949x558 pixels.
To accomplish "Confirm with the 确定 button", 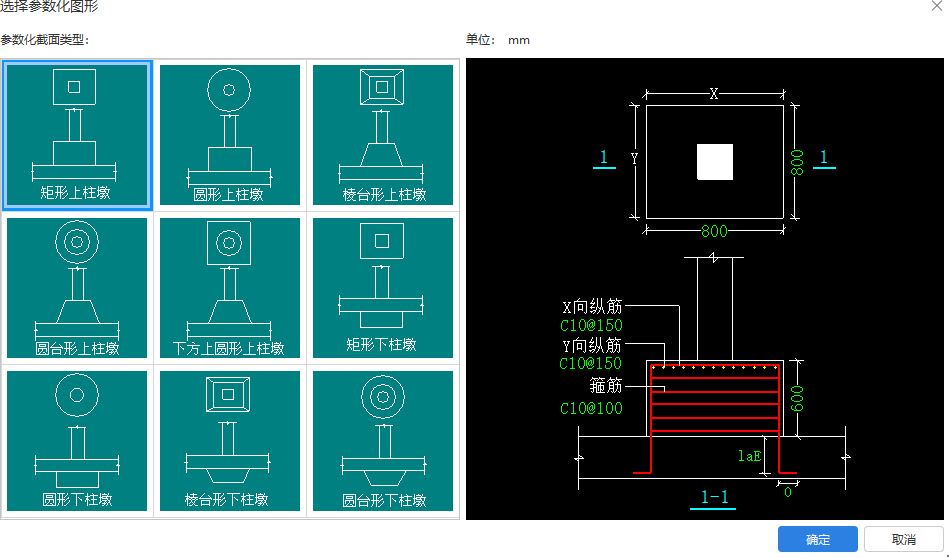I will tap(818, 539).
